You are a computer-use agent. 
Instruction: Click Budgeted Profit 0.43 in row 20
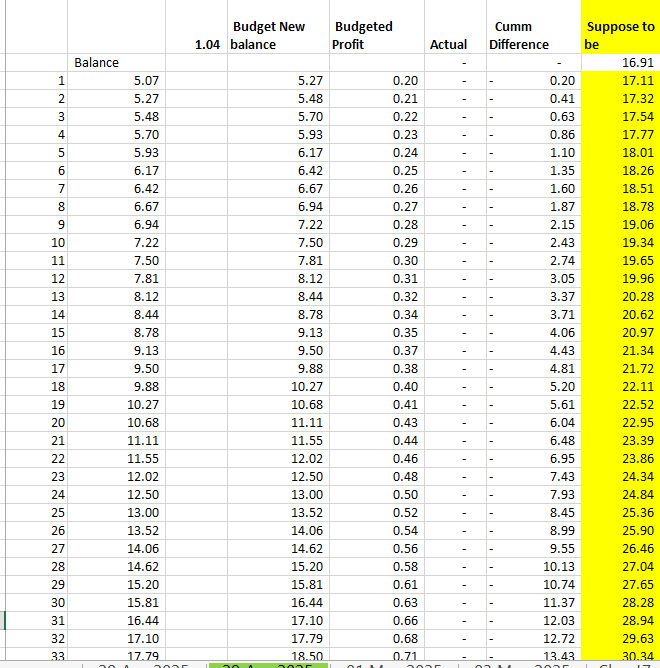(377, 423)
